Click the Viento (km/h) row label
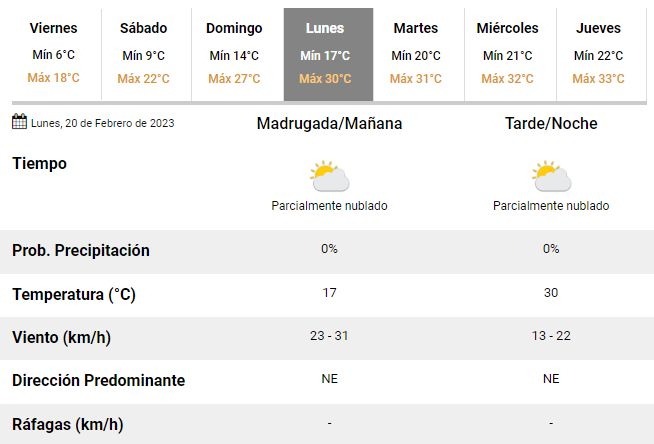 click(61, 337)
